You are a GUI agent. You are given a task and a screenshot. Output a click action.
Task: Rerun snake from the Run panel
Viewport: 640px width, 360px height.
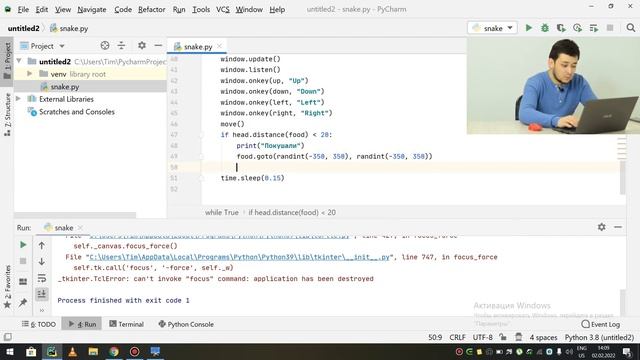click(23, 244)
